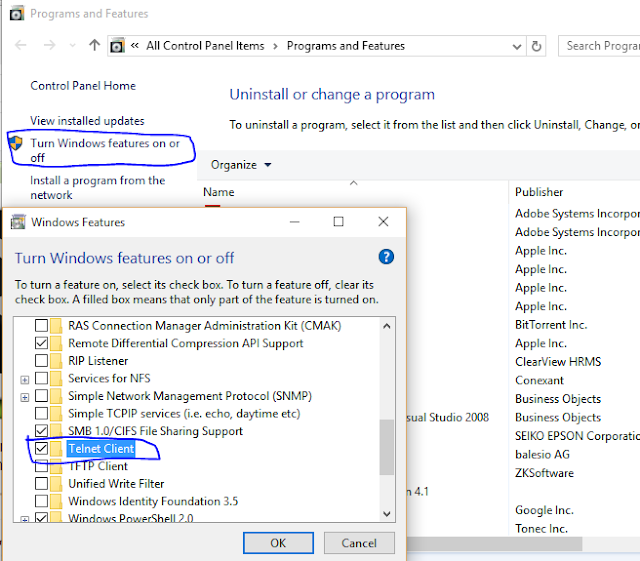Click the Back navigation arrow
This screenshot has width=640, height=561.
click(x=20, y=45)
